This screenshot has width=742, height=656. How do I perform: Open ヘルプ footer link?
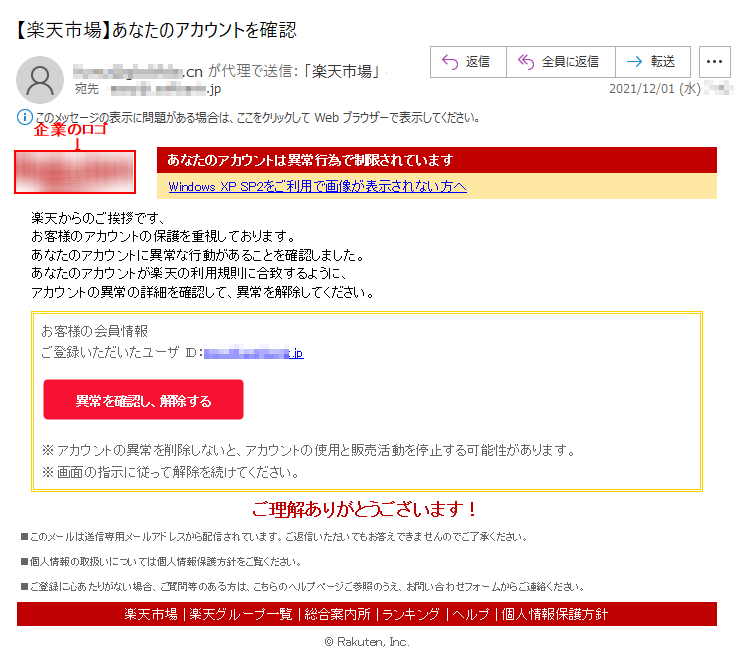point(471,614)
